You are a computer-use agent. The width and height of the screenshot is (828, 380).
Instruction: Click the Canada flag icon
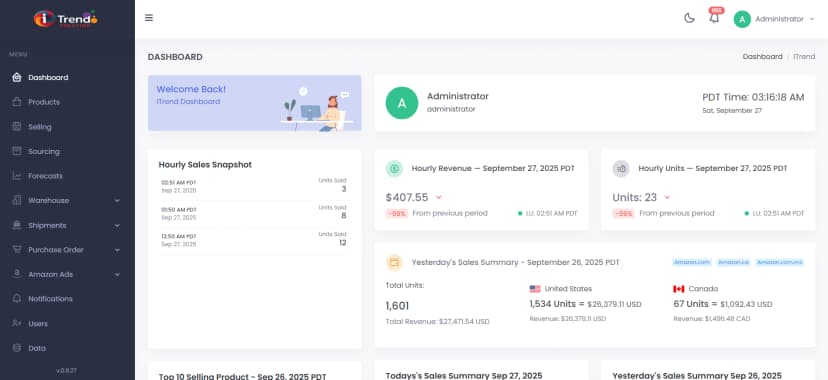point(679,289)
